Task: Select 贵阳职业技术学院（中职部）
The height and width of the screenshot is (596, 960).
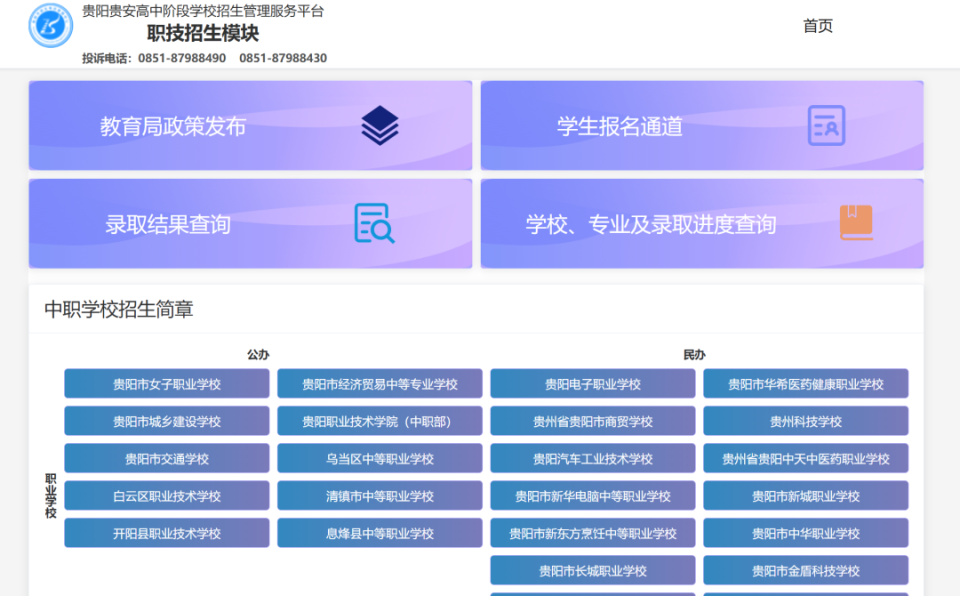Action: 380,421
